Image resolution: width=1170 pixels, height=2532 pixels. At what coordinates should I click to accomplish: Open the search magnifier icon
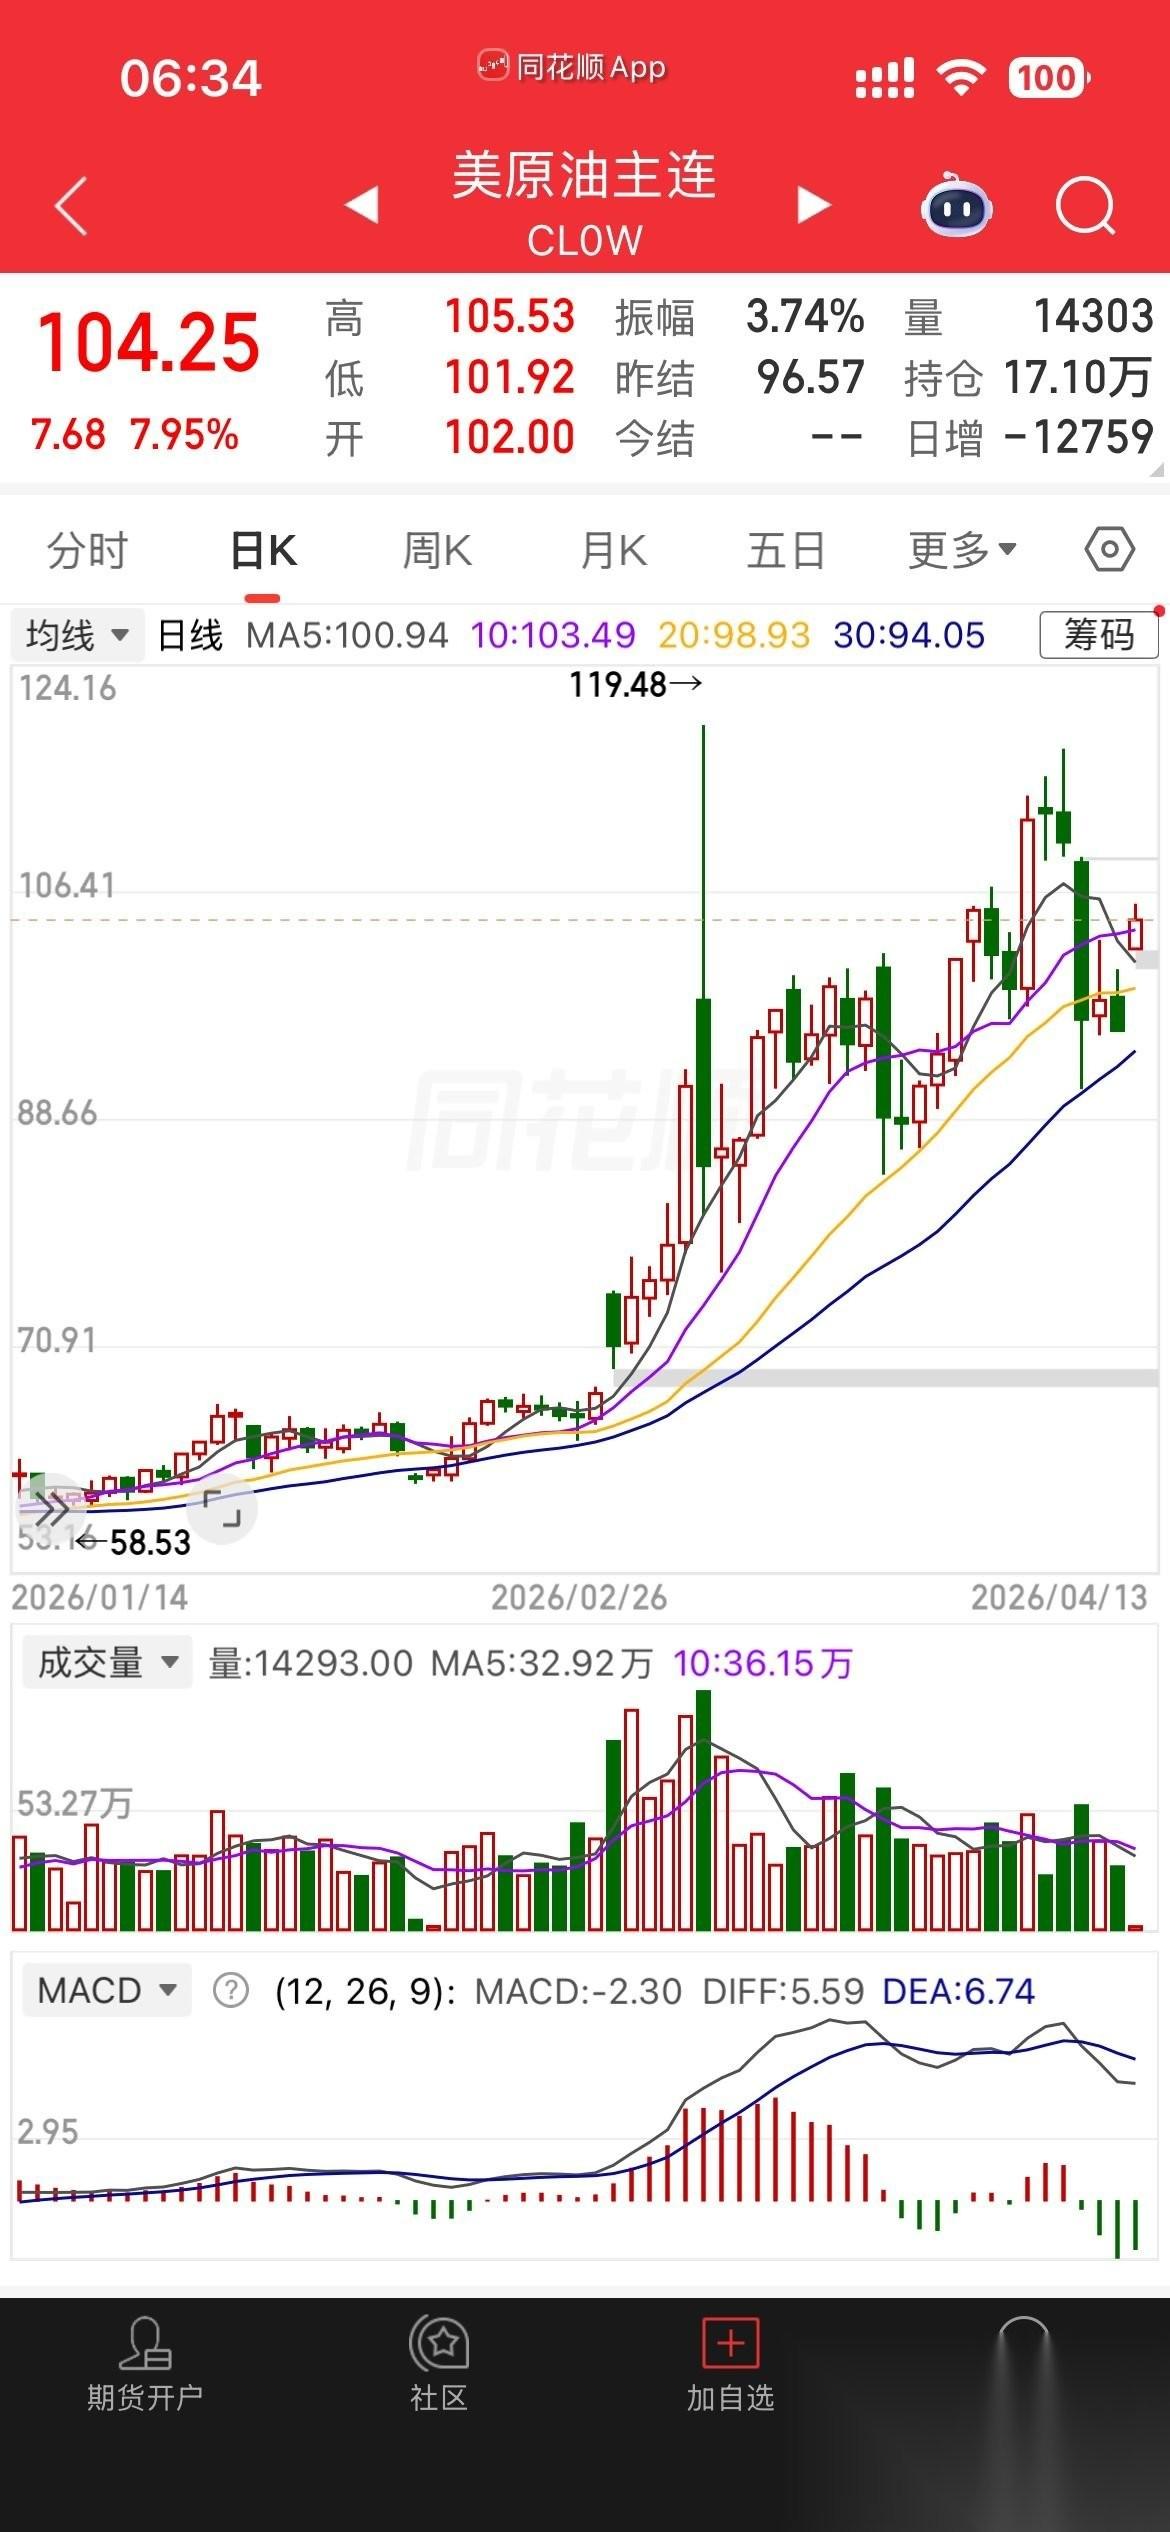click(1086, 206)
